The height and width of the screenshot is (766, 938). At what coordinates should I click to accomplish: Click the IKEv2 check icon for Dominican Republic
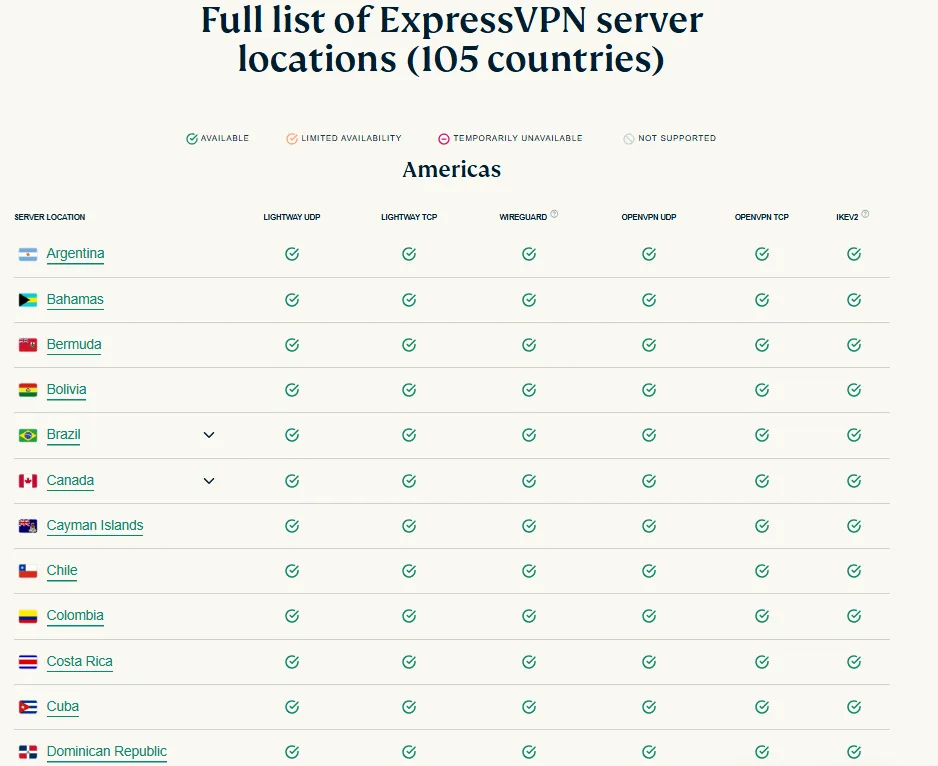point(853,751)
